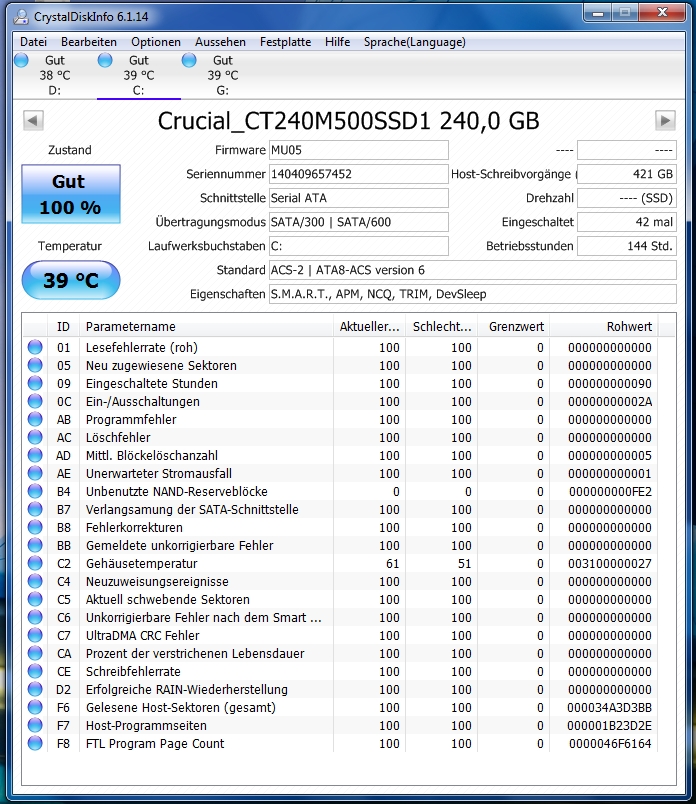
Task: Click the Host-Schreibvorgänge value 421 GB
Action: [x=627, y=174]
